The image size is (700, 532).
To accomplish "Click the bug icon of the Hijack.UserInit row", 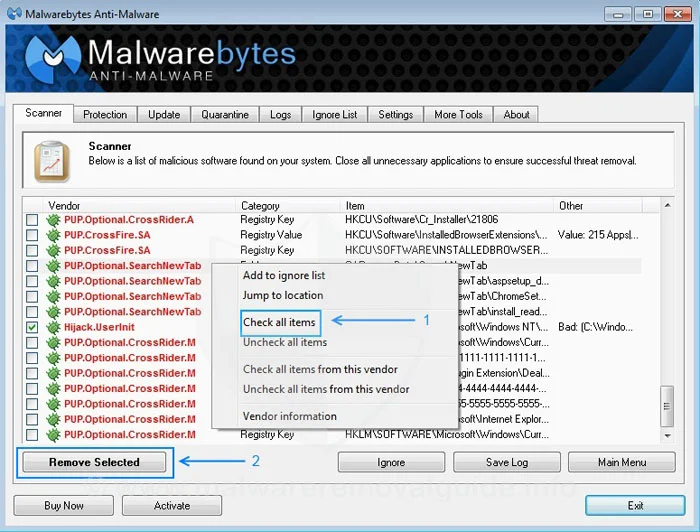I will pyautogui.click(x=53, y=327).
